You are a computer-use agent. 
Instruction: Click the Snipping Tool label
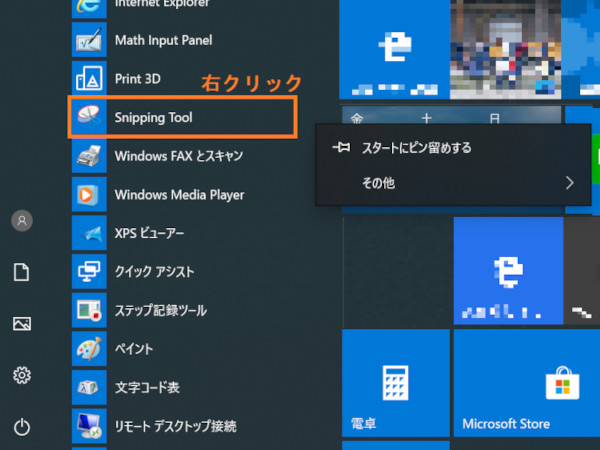click(153, 117)
